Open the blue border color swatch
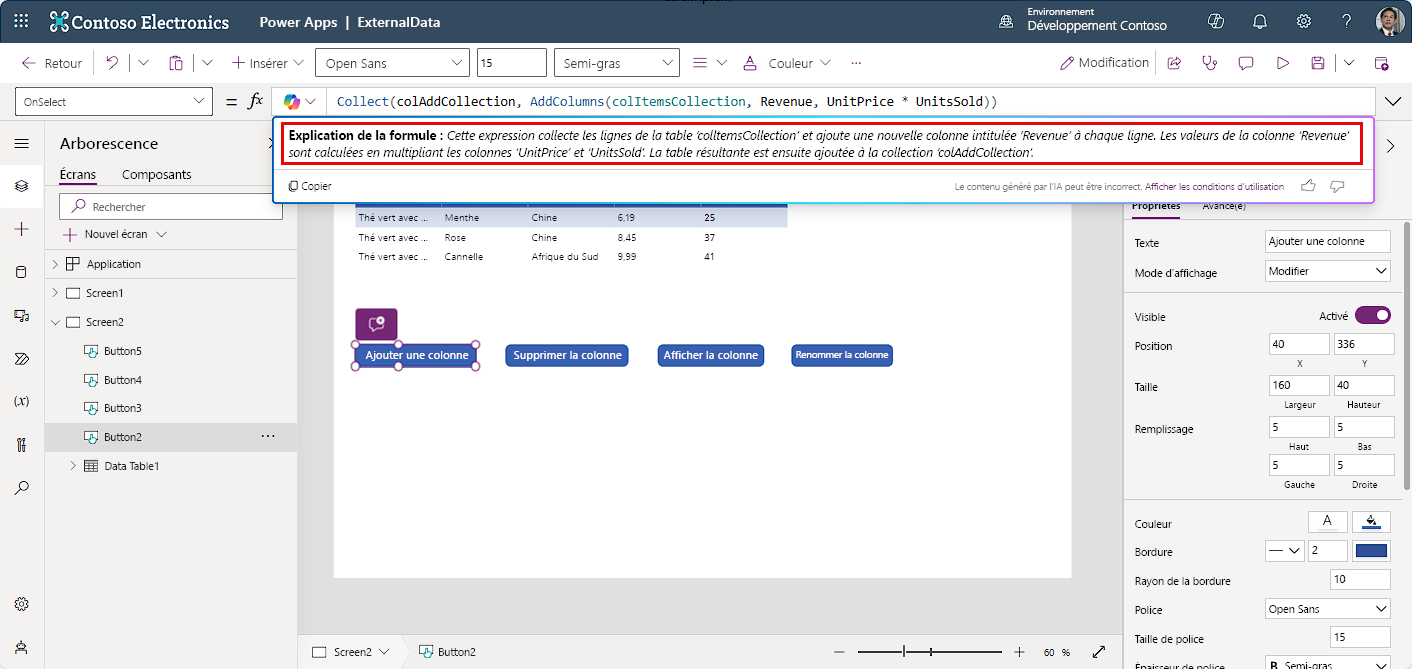Image resolution: width=1412 pixels, height=669 pixels. [x=1371, y=551]
